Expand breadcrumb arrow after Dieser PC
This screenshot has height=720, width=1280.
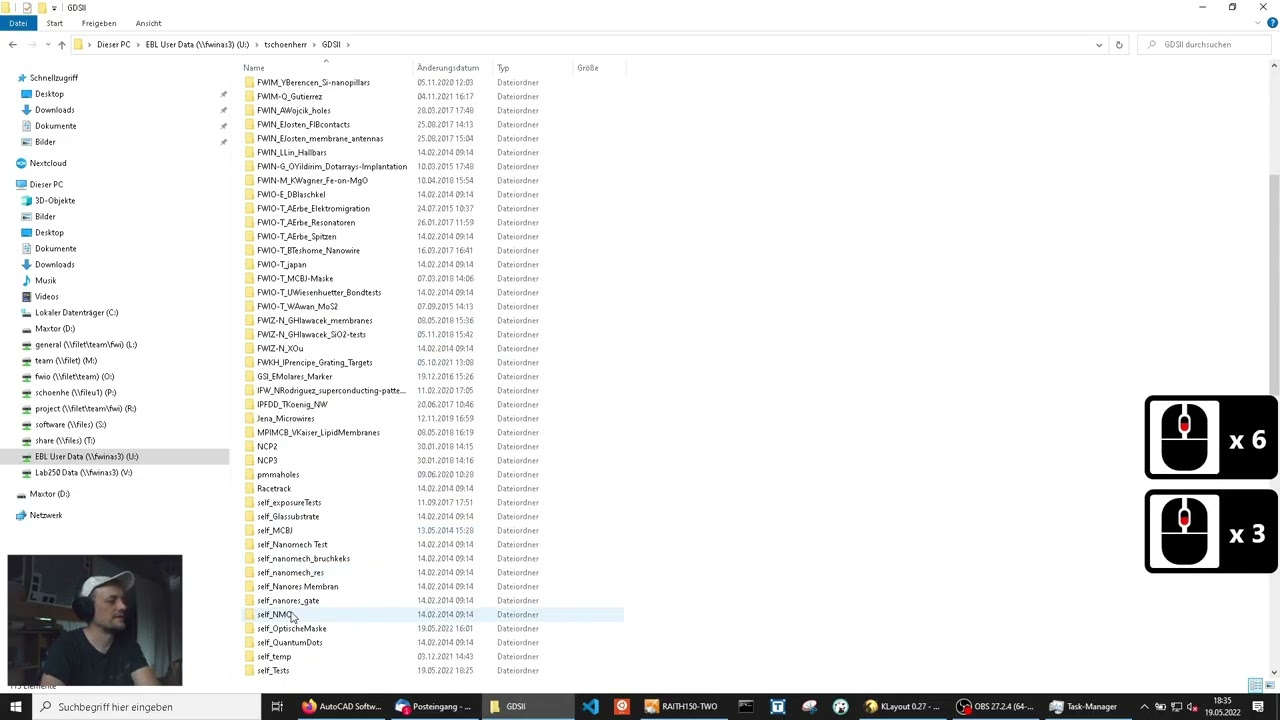pos(138,44)
